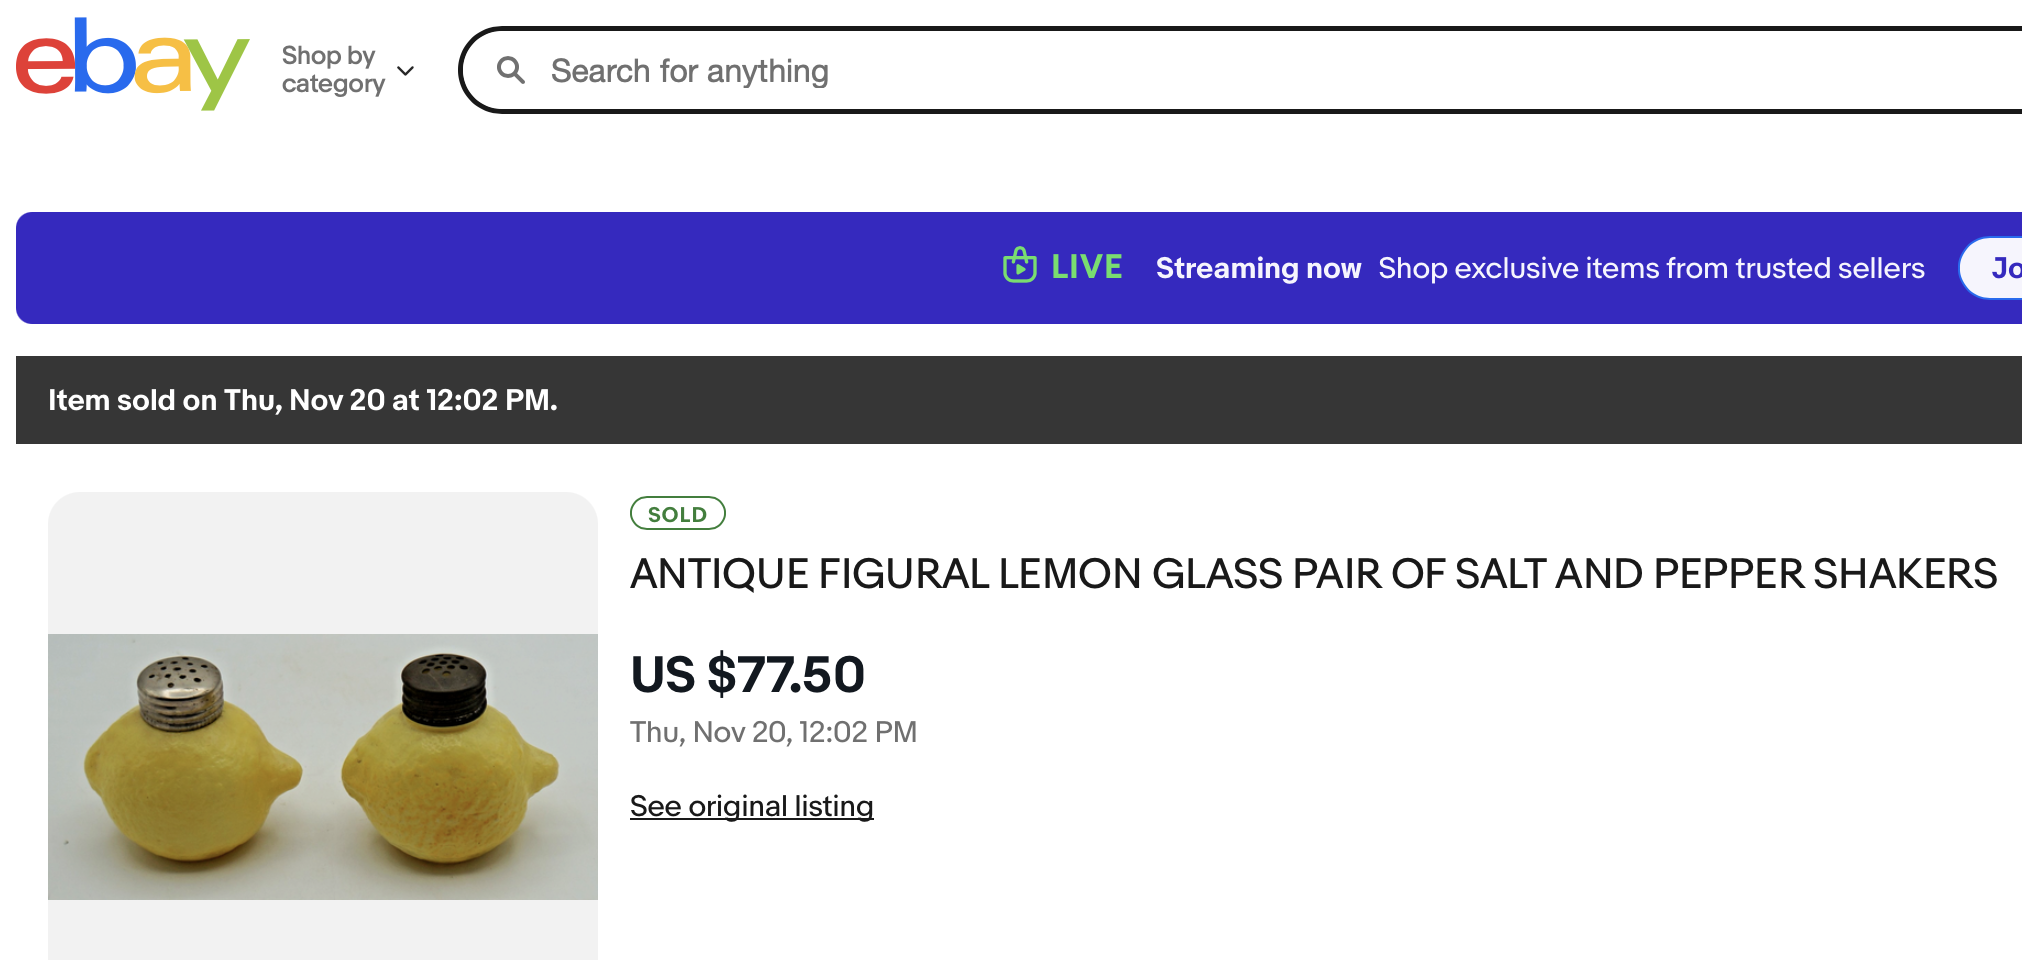Open the "Shop by category" menu label
The height and width of the screenshot is (960, 2022).
tap(332, 70)
